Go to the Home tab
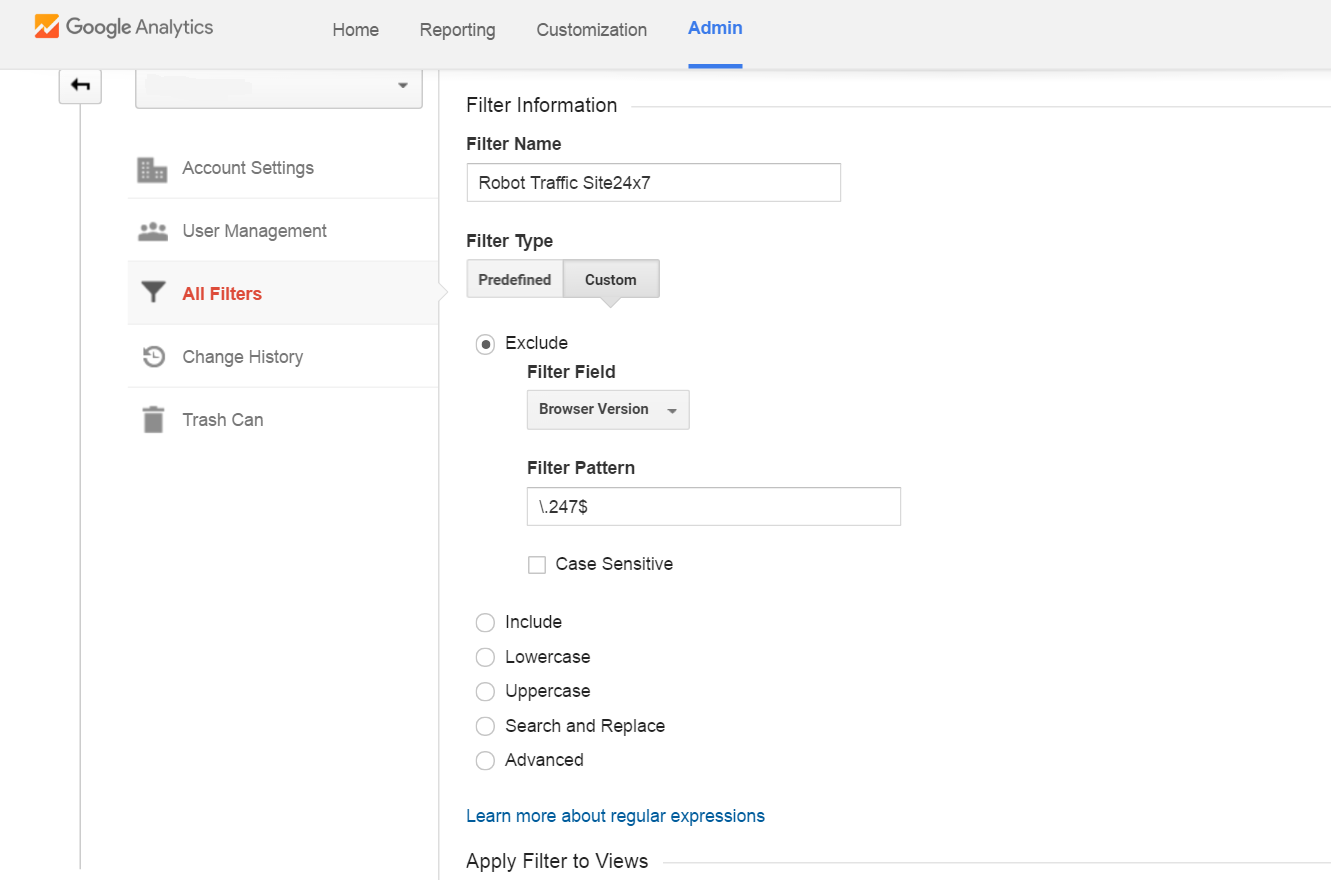The image size is (1331, 880). (x=355, y=30)
